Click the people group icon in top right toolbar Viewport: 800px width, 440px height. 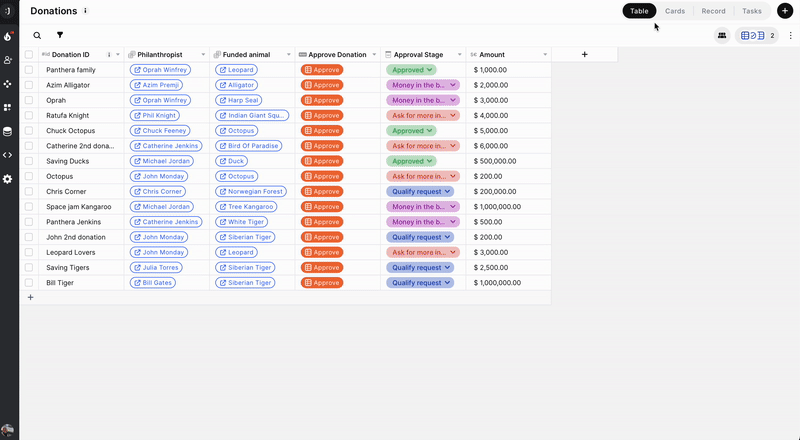pyautogui.click(x=722, y=36)
